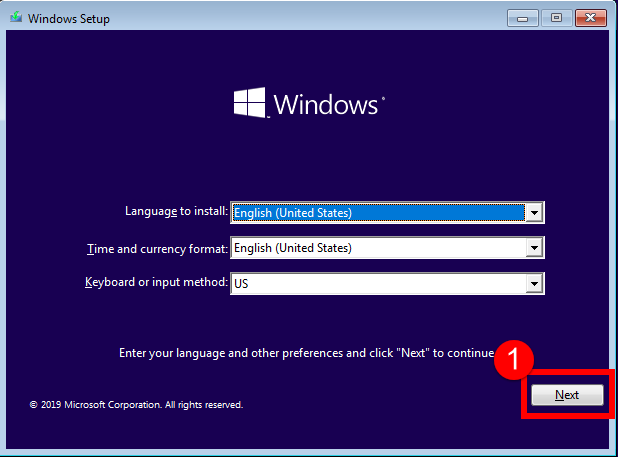Viewport: 618px width, 457px height.
Task: Open the Language to install dropdown arrow
Action: [534, 213]
